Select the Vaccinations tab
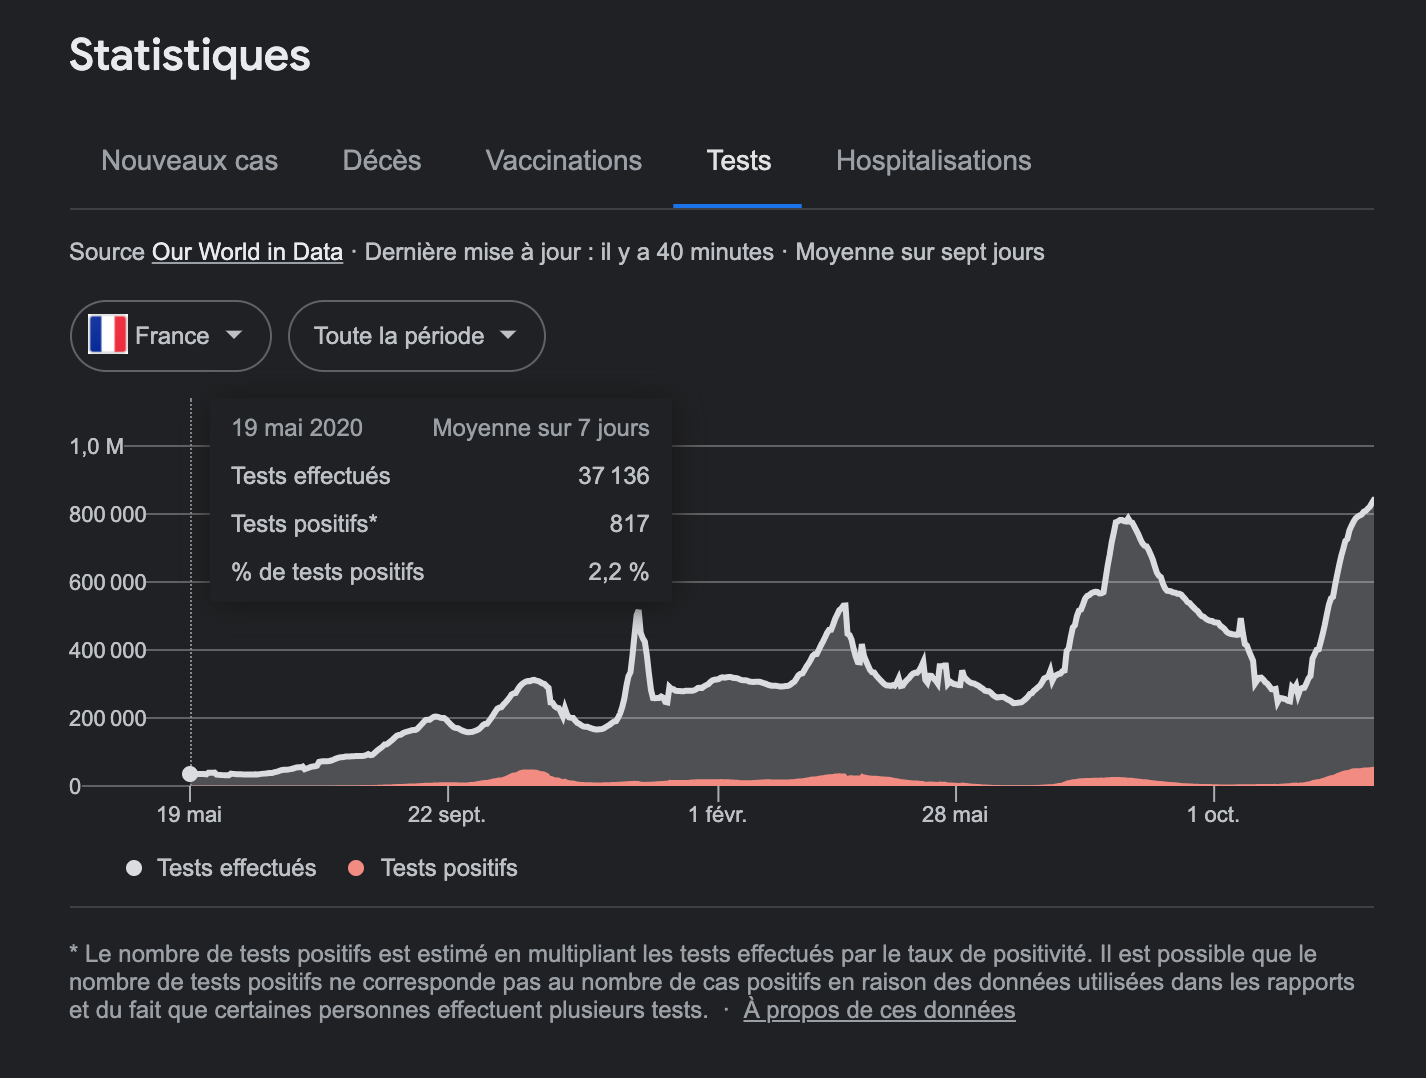 click(x=563, y=161)
